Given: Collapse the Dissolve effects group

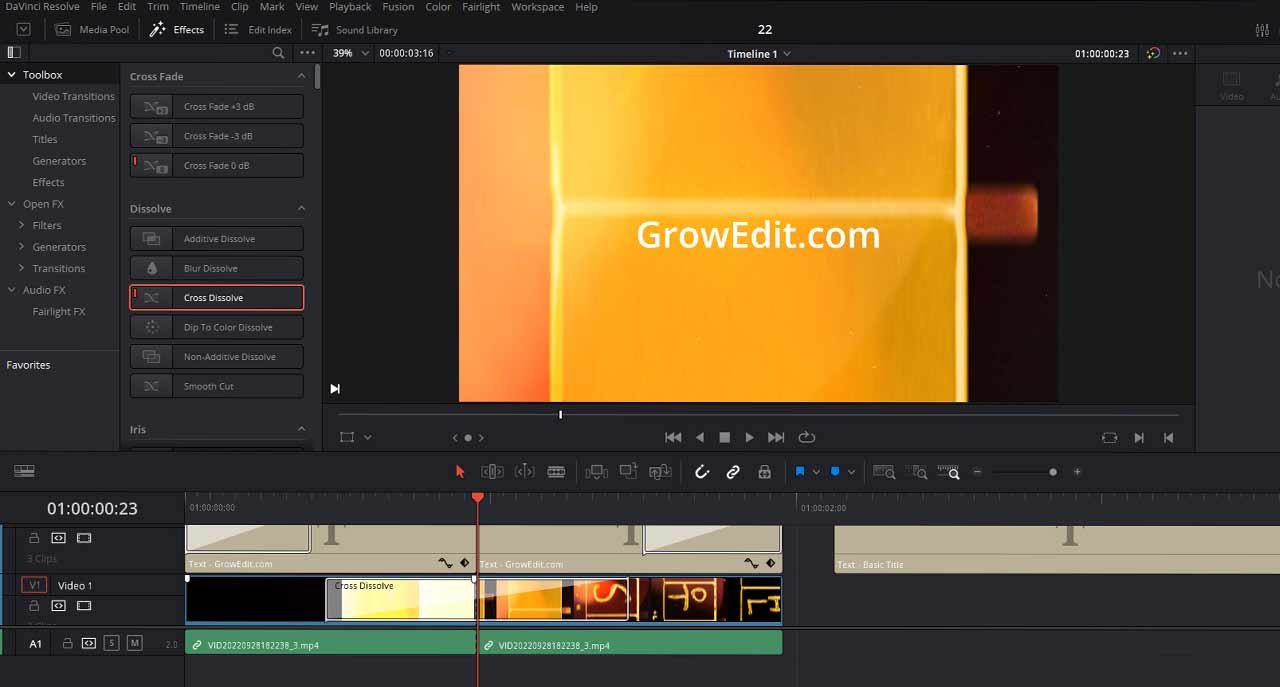Looking at the screenshot, I should click(301, 209).
